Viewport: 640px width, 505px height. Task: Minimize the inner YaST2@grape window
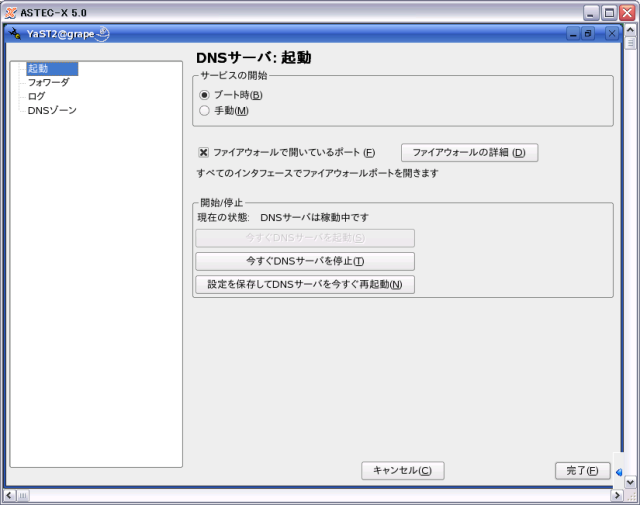(x=574, y=34)
